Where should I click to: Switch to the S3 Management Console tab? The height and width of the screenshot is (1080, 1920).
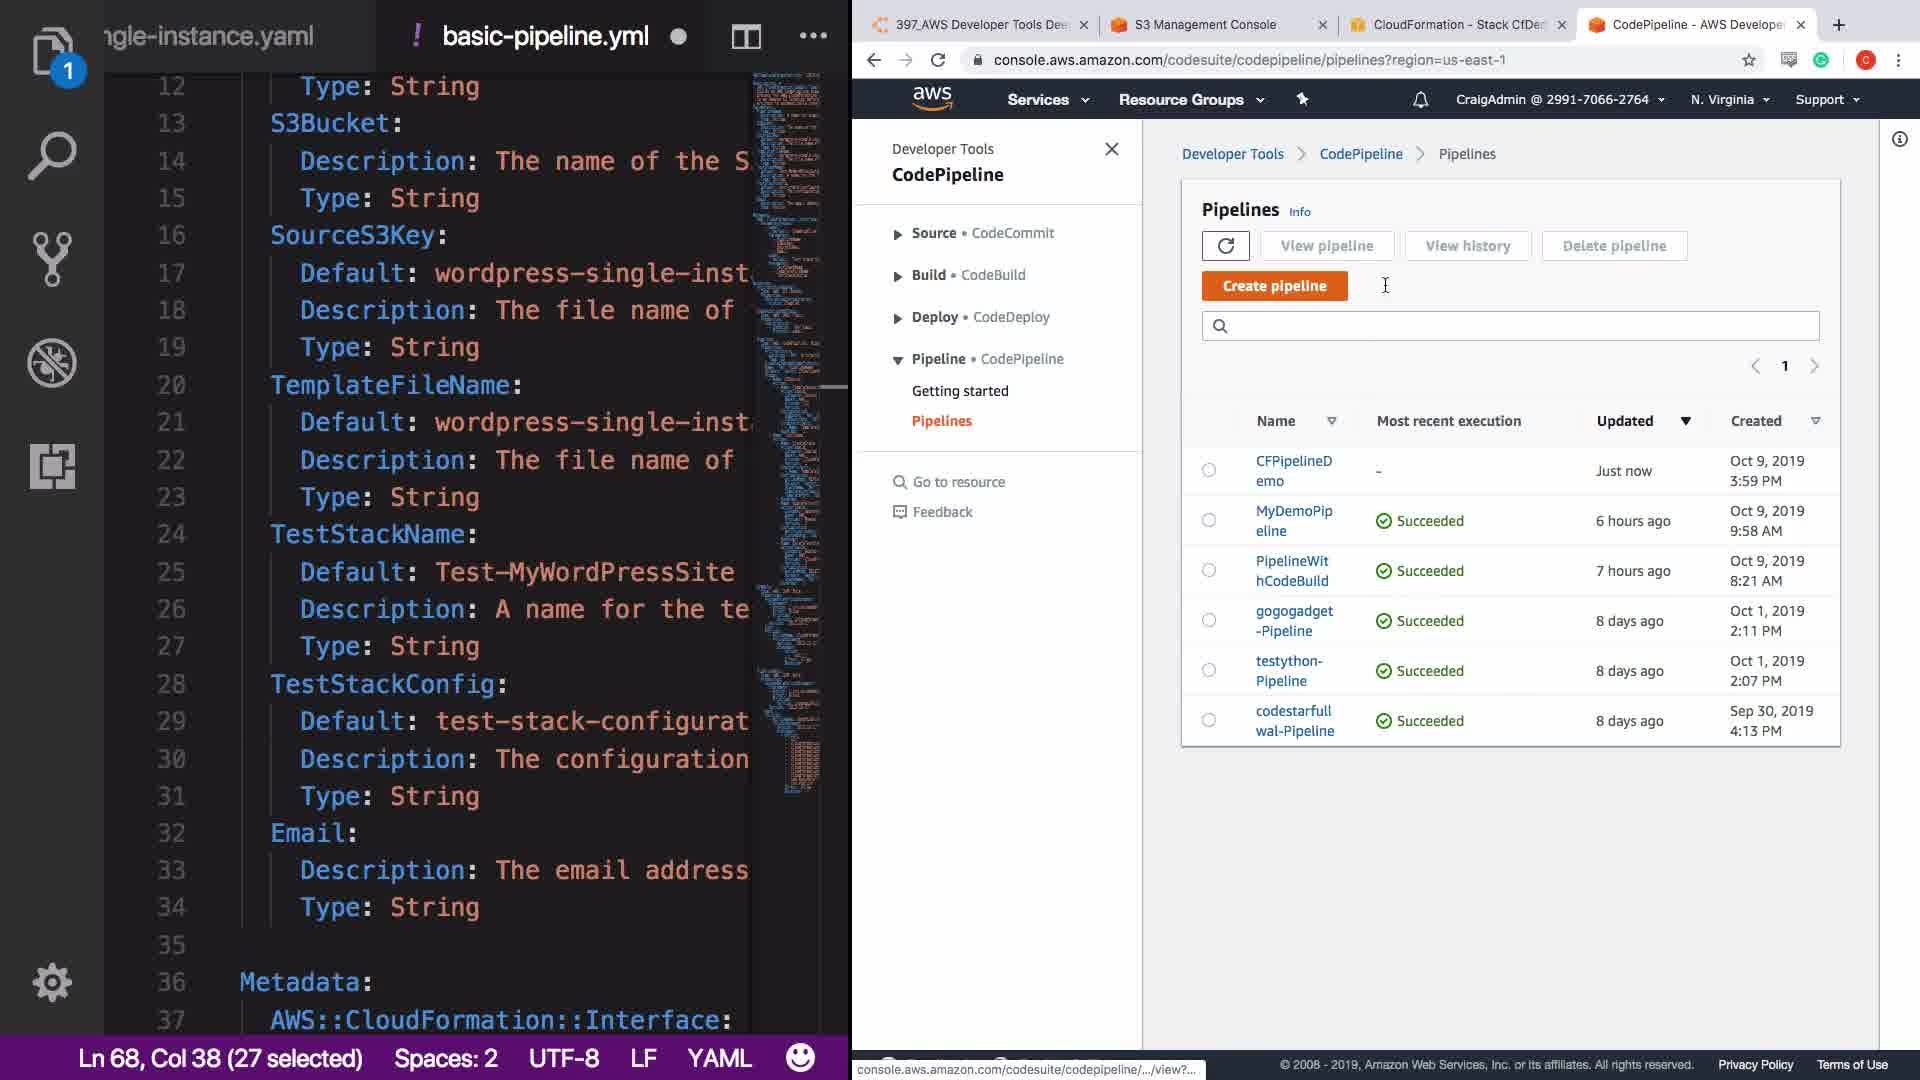pyautogui.click(x=1205, y=25)
